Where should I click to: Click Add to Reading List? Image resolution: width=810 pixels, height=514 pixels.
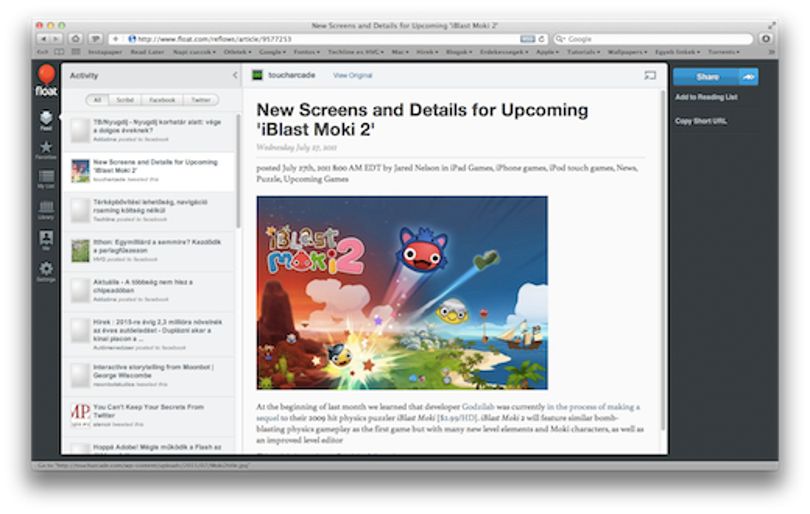pyautogui.click(x=706, y=97)
